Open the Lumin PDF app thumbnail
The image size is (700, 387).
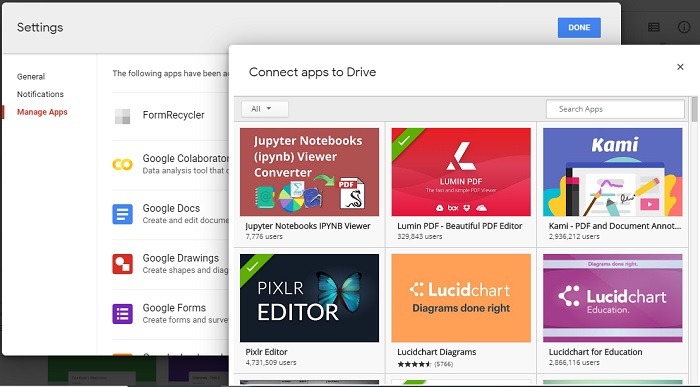coord(461,172)
